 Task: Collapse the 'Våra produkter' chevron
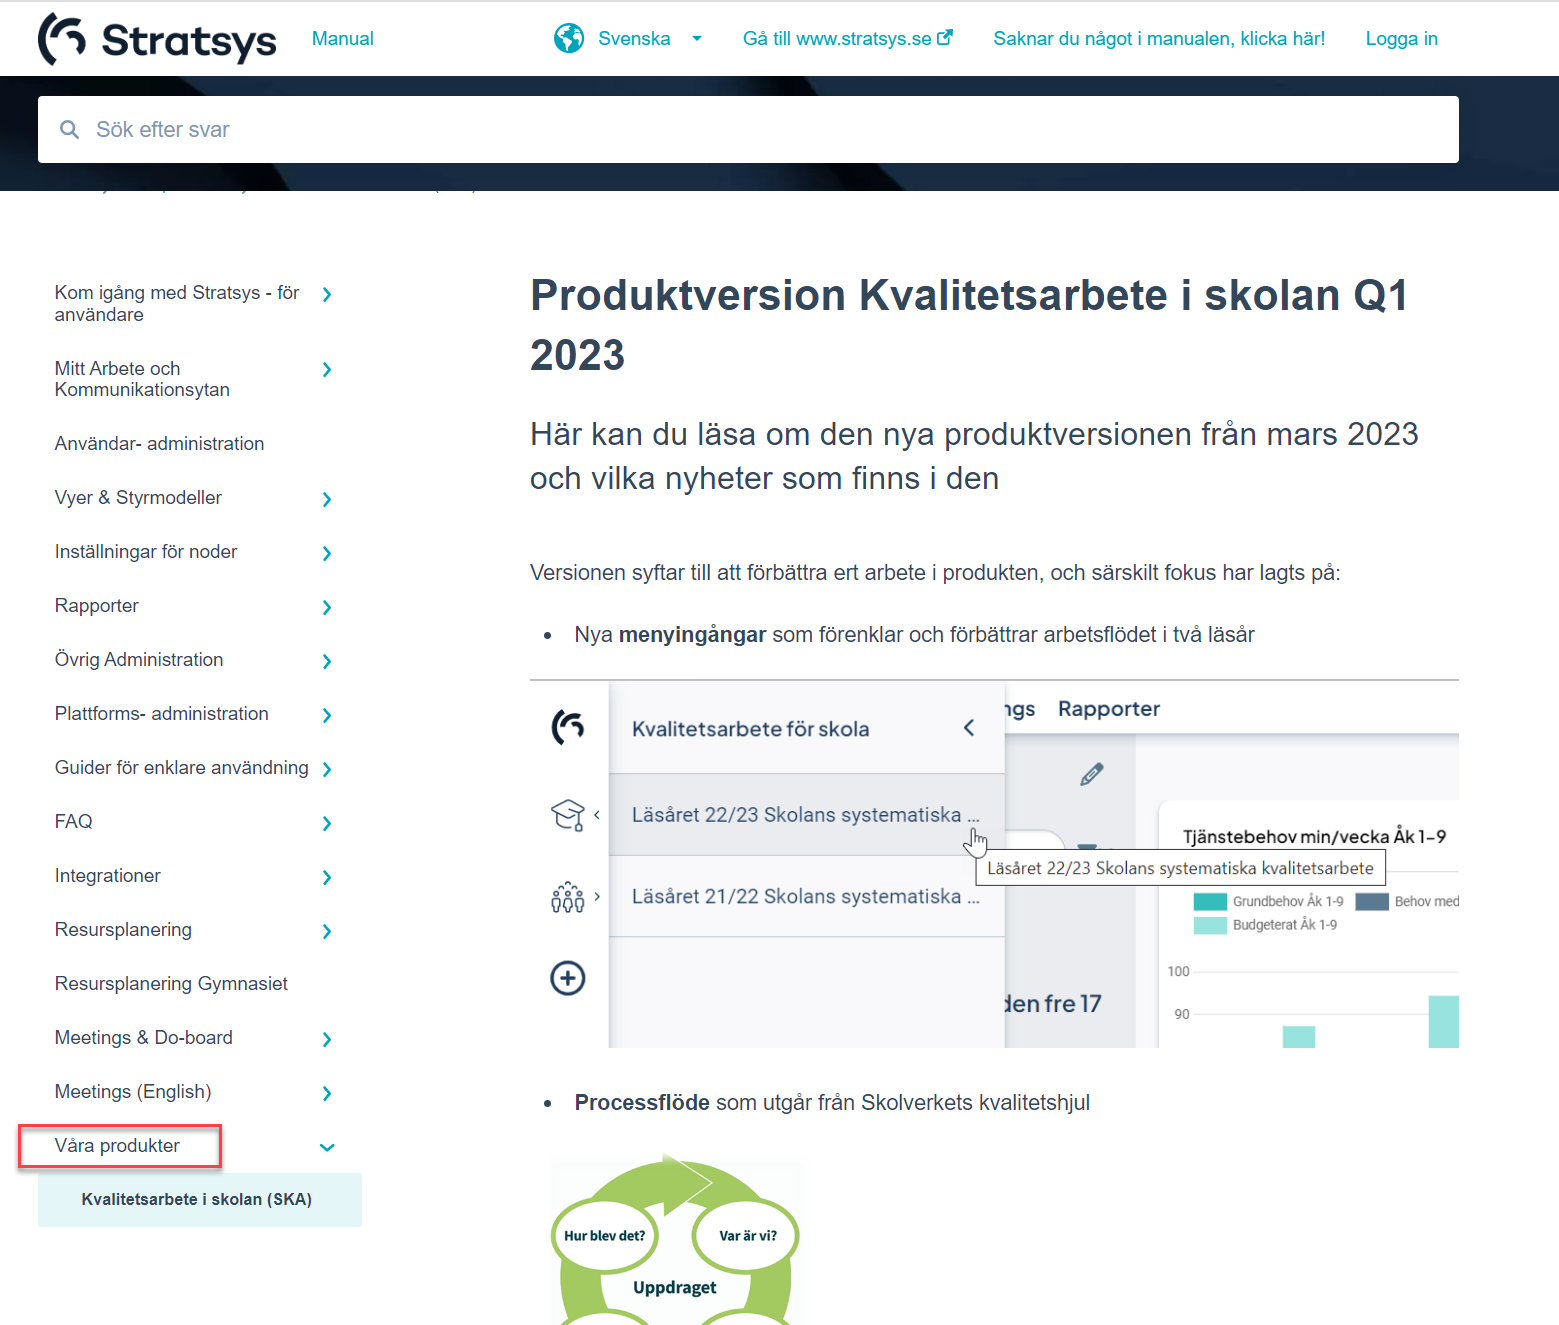click(327, 1147)
